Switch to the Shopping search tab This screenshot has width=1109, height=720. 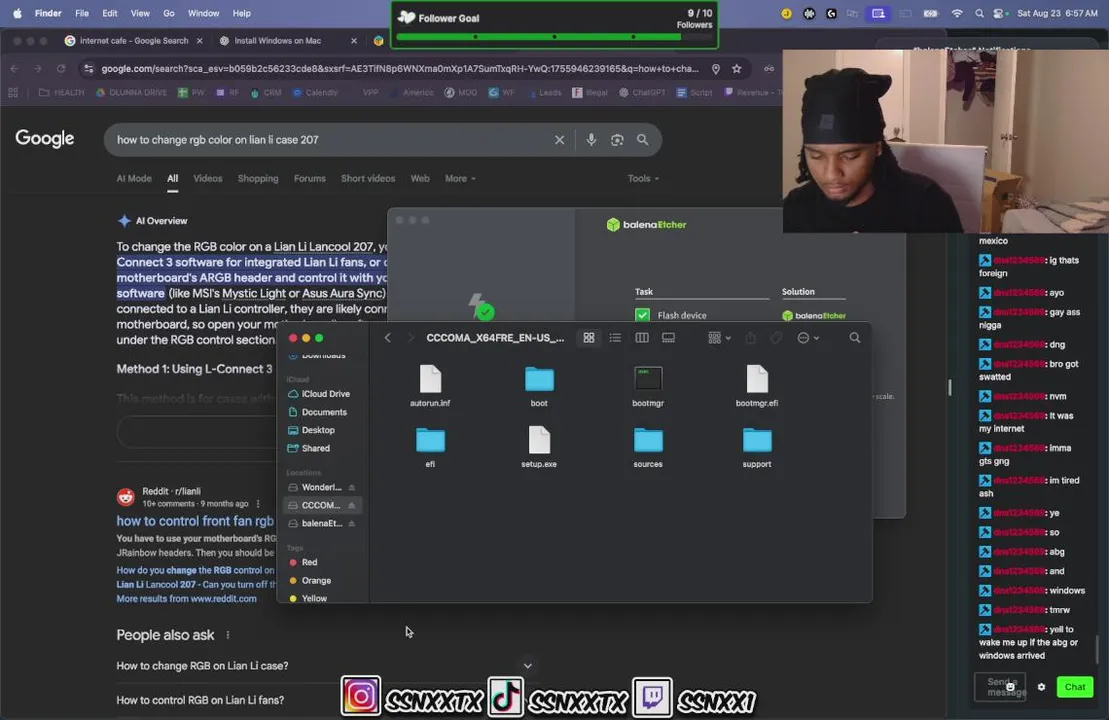point(257,178)
